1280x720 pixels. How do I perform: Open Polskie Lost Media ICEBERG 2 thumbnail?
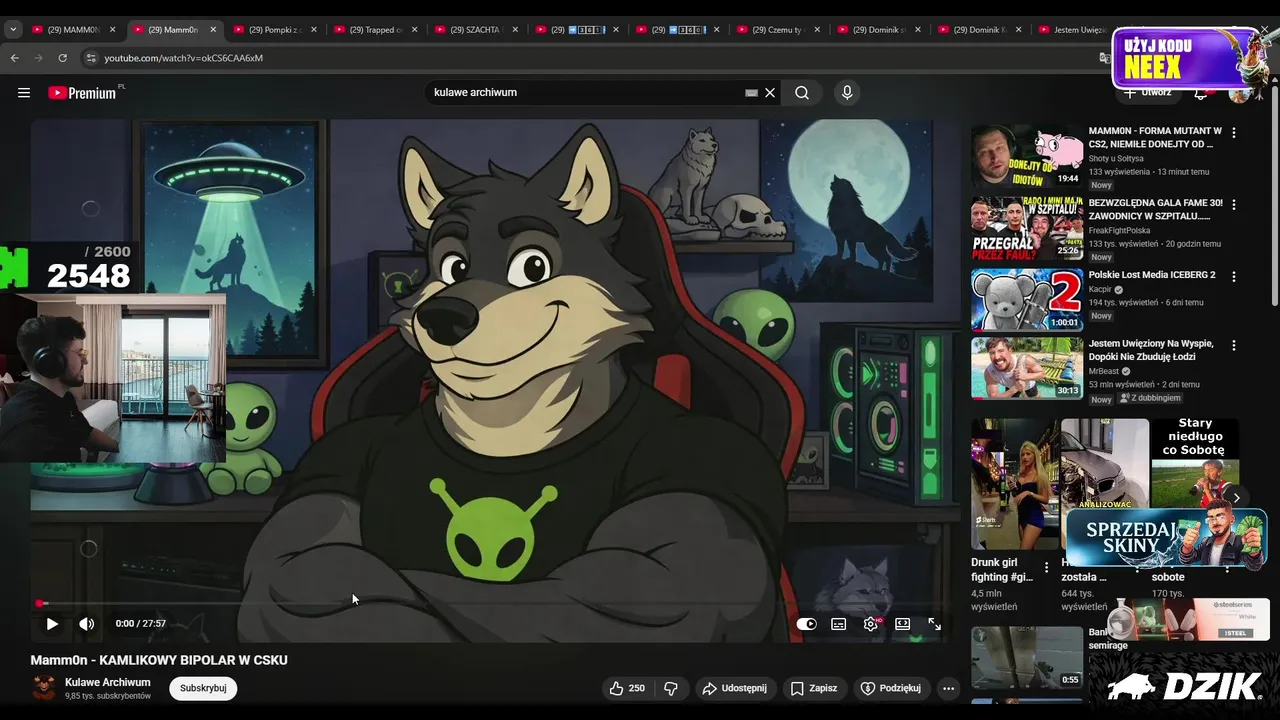tap(1027, 299)
